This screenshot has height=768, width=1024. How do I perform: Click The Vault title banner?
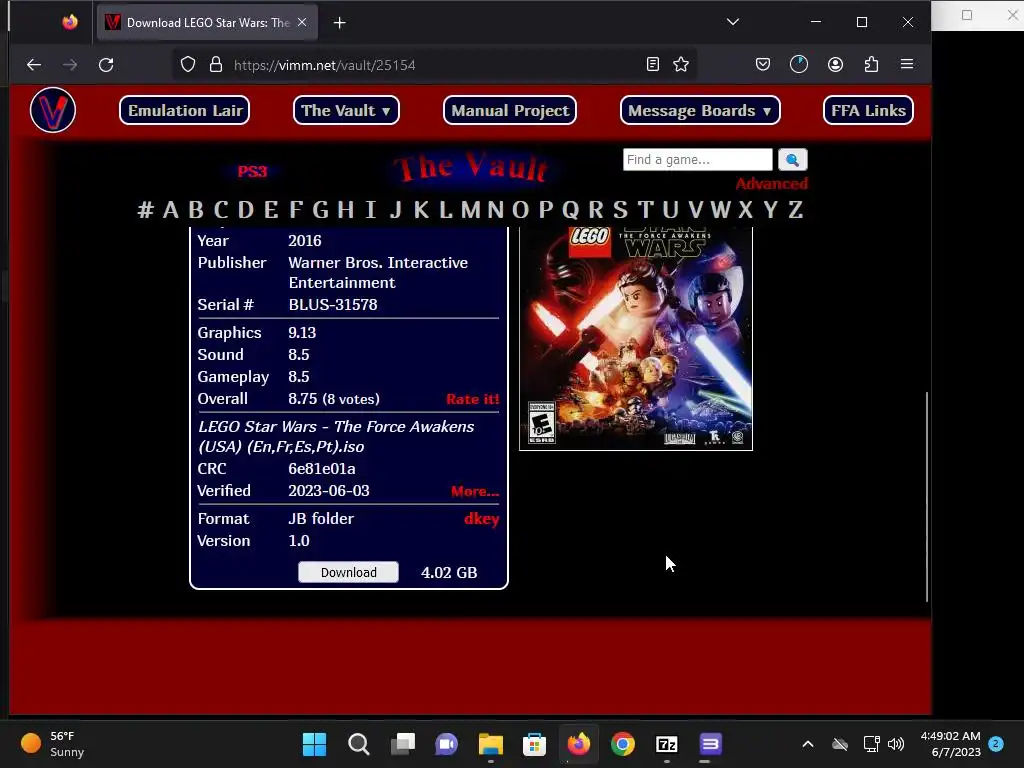[470, 167]
